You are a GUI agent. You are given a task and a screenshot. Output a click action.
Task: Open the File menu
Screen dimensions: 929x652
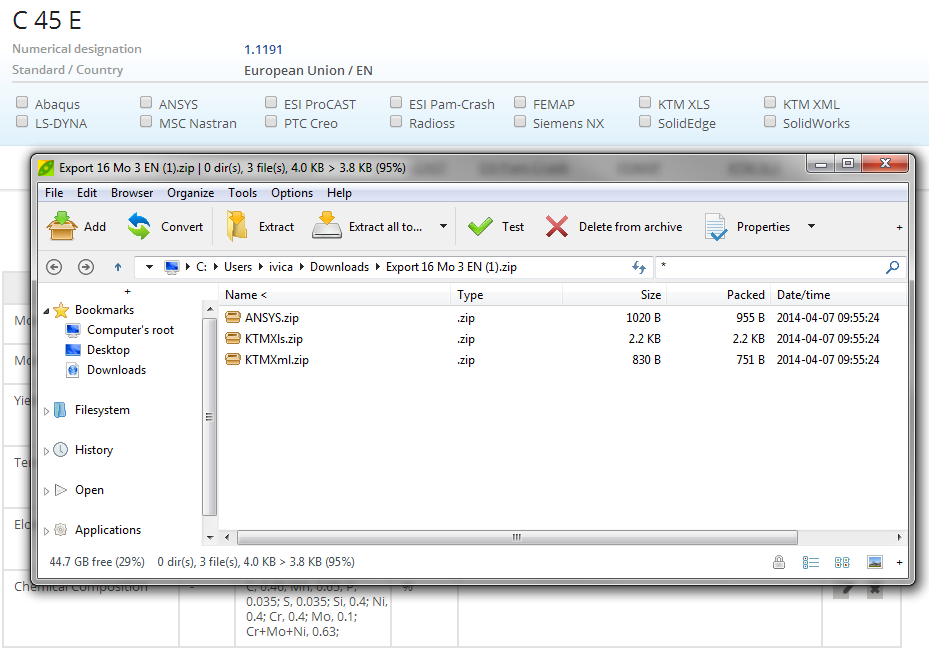pos(54,193)
